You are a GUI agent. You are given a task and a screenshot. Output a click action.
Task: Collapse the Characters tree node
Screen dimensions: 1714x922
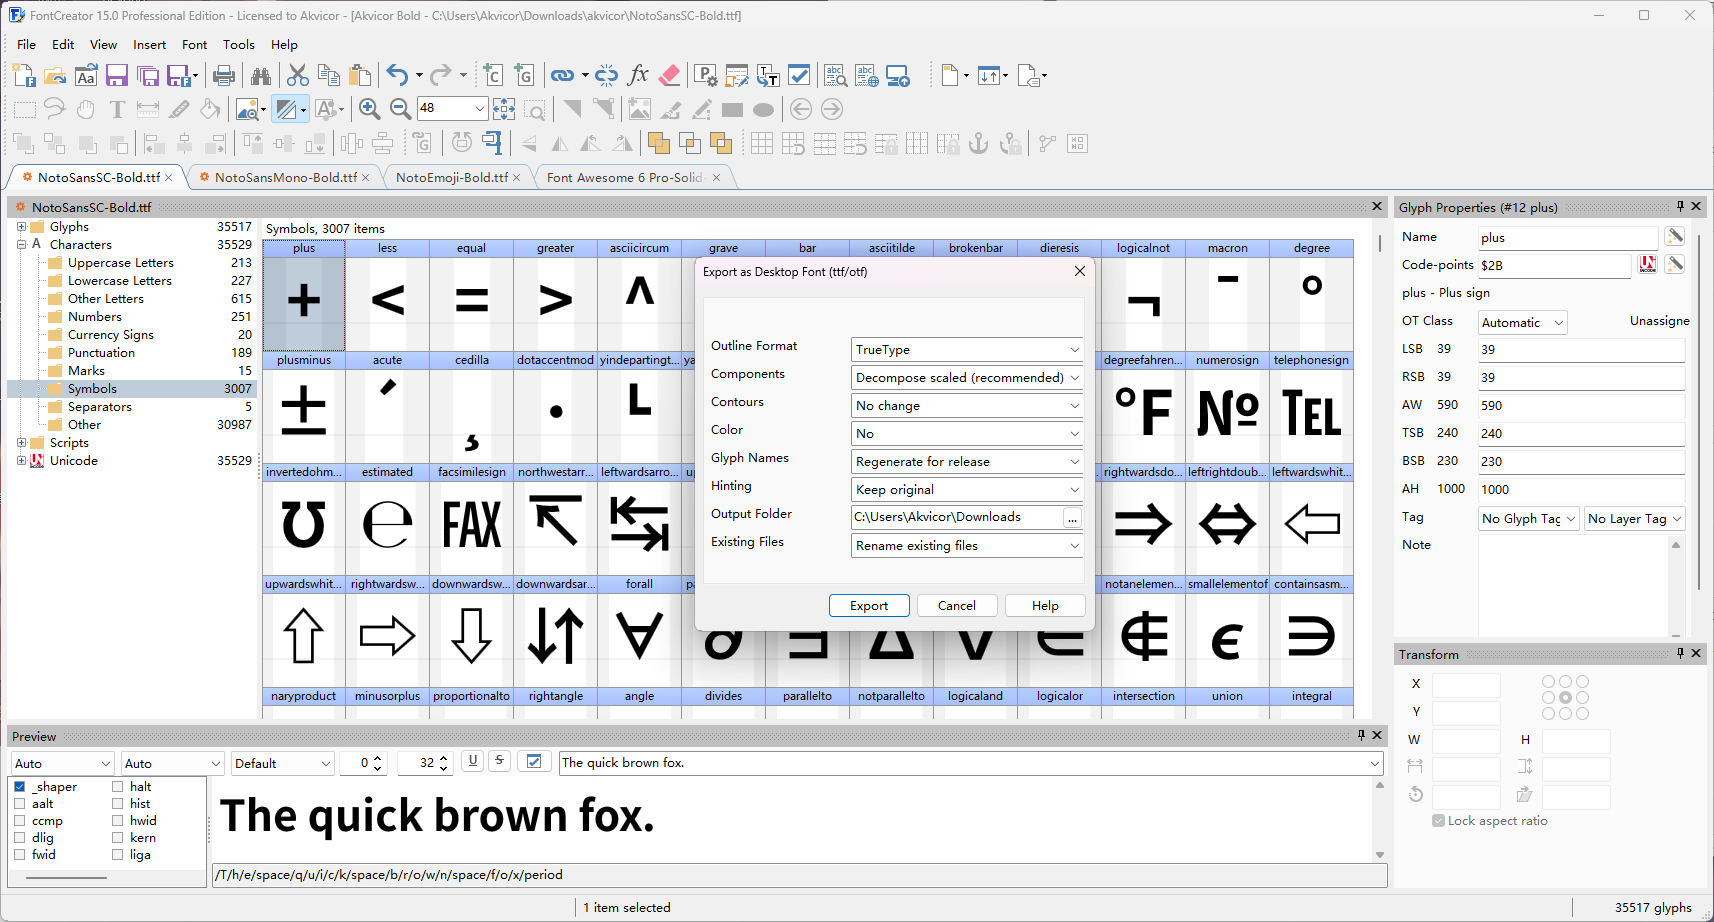pos(21,245)
